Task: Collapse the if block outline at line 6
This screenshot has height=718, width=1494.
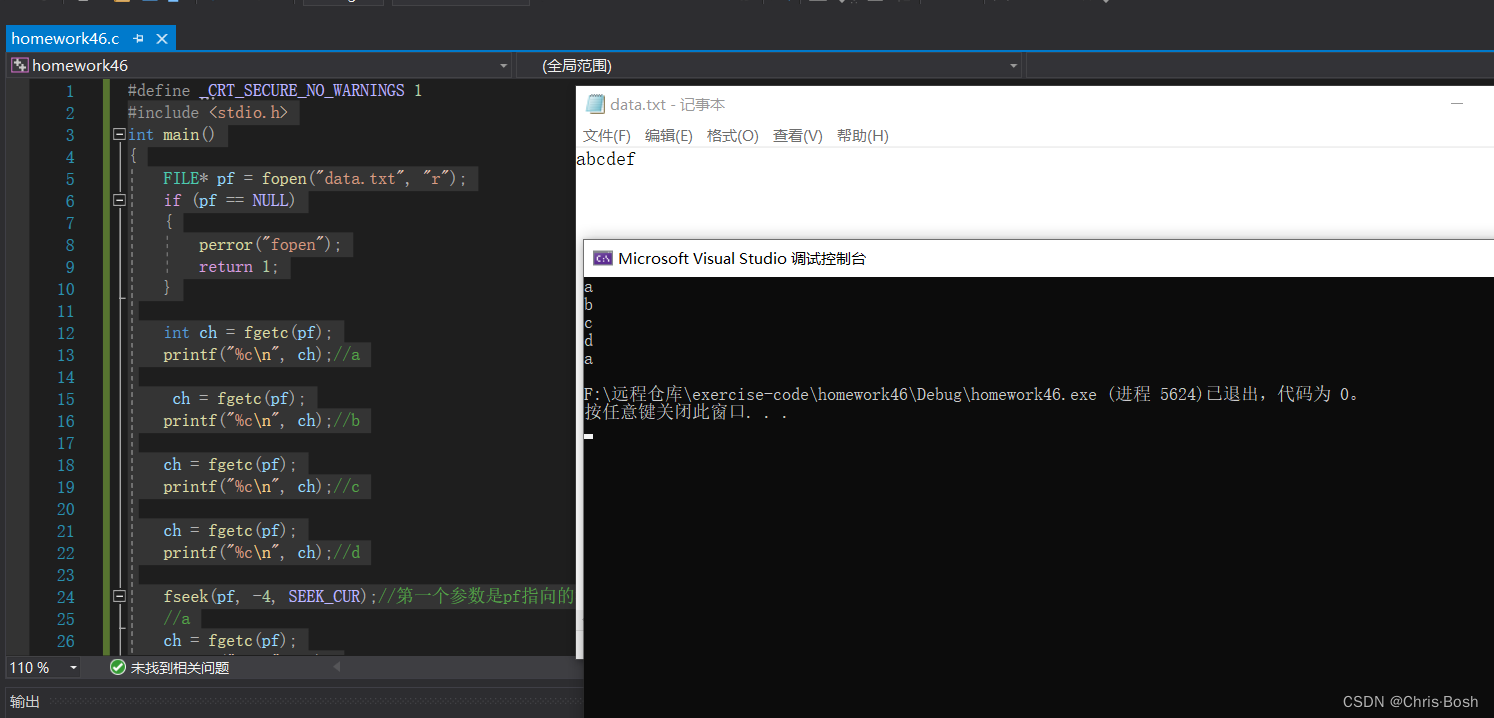Action: (119, 200)
